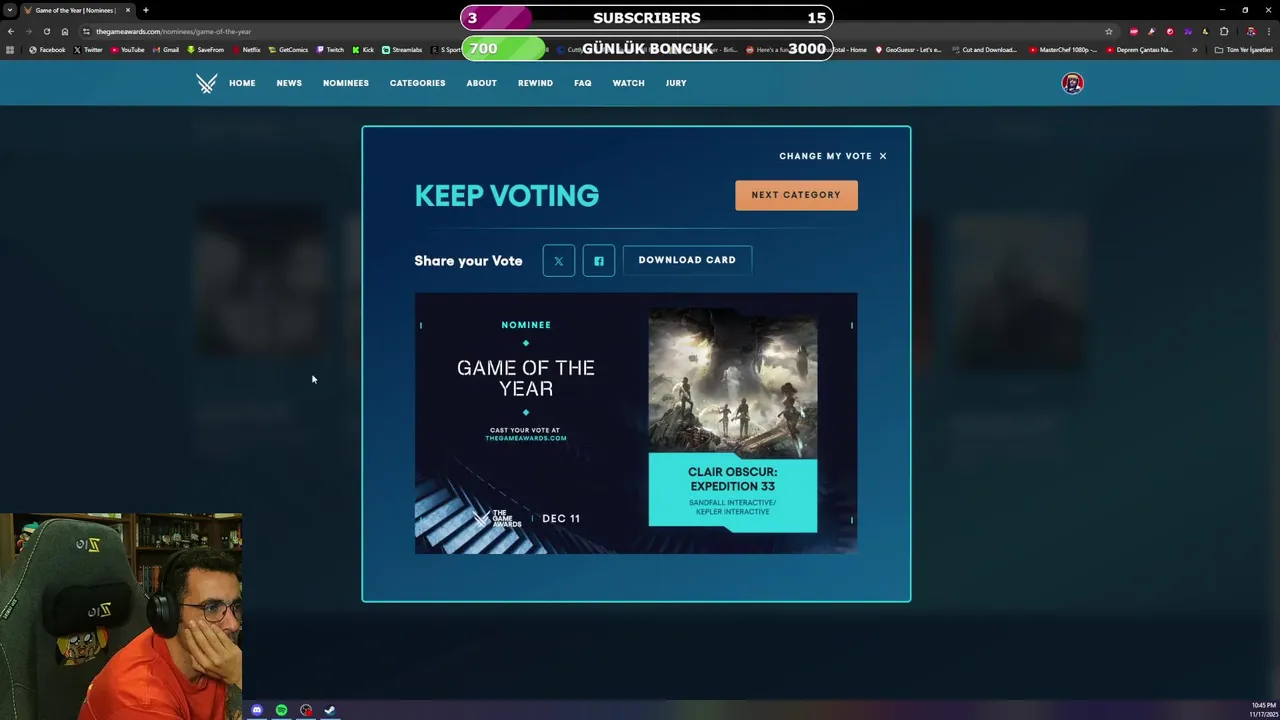Click the Clair Obscur vote card image

click(x=636, y=423)
